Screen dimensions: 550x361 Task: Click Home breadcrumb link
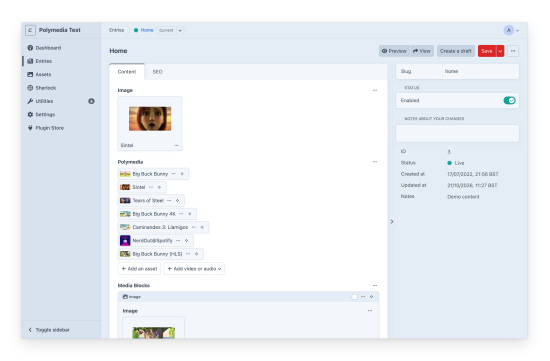click(147, 30)
